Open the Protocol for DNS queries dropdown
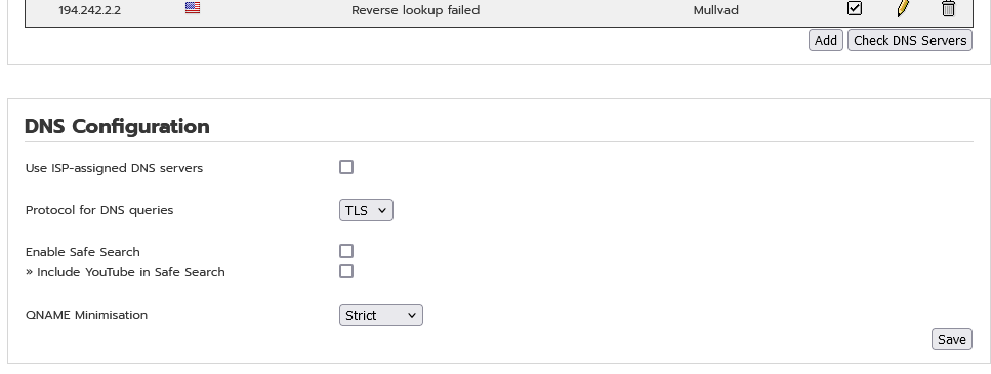This screenshot has height=374, width=991. [x=366, y=210]
